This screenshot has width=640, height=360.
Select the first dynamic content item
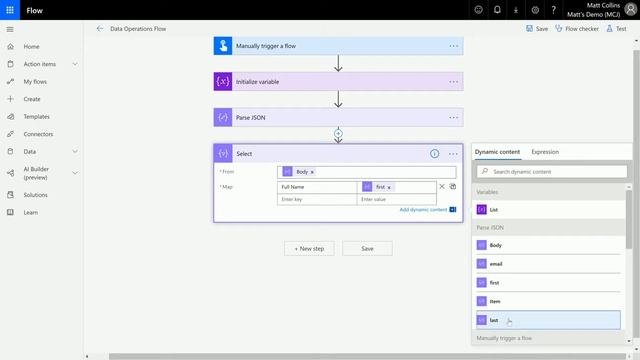(x=549, y=282)
